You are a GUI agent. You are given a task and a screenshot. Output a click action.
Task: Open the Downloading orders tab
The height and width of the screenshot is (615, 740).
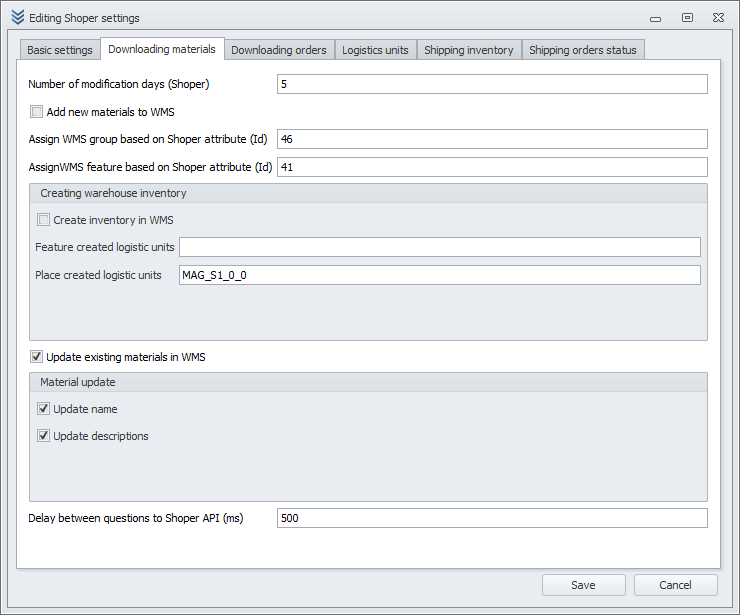(x=279, y=50)
